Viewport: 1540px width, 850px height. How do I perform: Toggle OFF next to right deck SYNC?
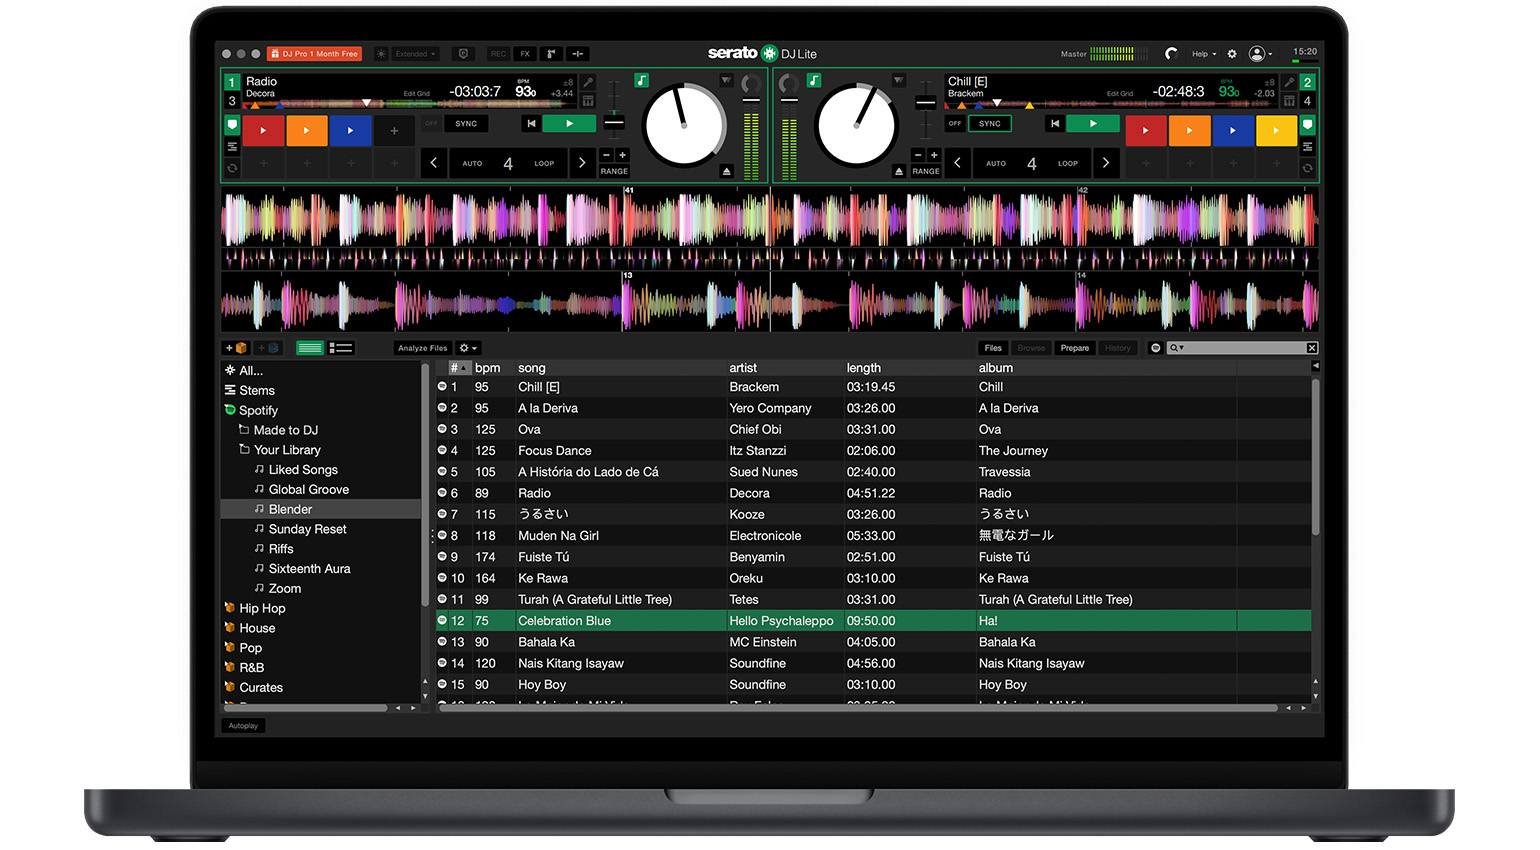(955, 123)
